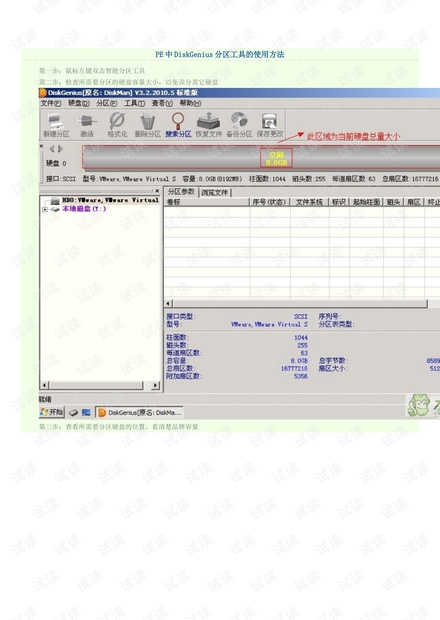Click the Search Partition (搜索分区) magnifier icon
Screen dimensions: 440x620
(x=178, y=125)
